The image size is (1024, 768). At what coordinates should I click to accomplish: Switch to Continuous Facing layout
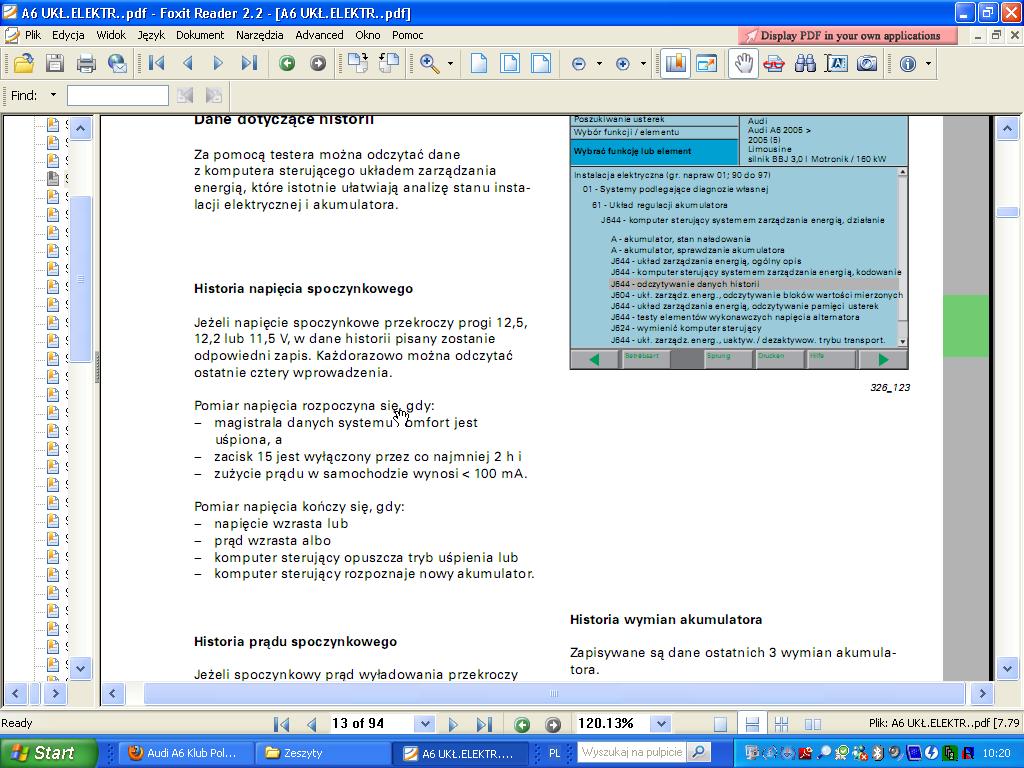782,724
